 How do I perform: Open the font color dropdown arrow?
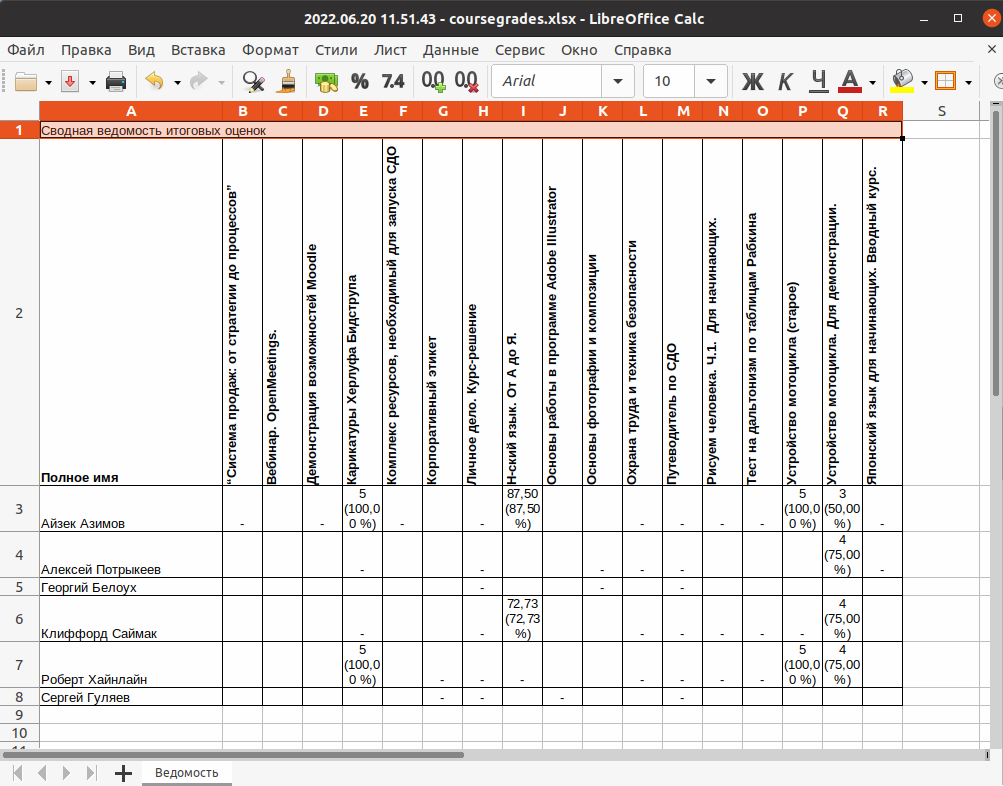(x=873, y=81)
